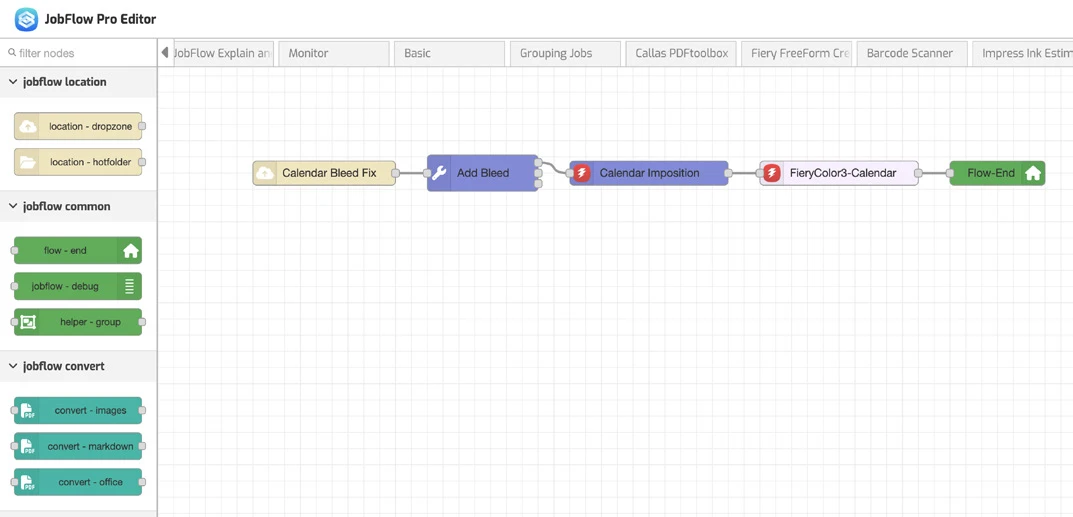Viewport: 1073px width, 517px height.
Task: Click output port of Calendar Bleed Fix node
Action: tap(396, 173)
